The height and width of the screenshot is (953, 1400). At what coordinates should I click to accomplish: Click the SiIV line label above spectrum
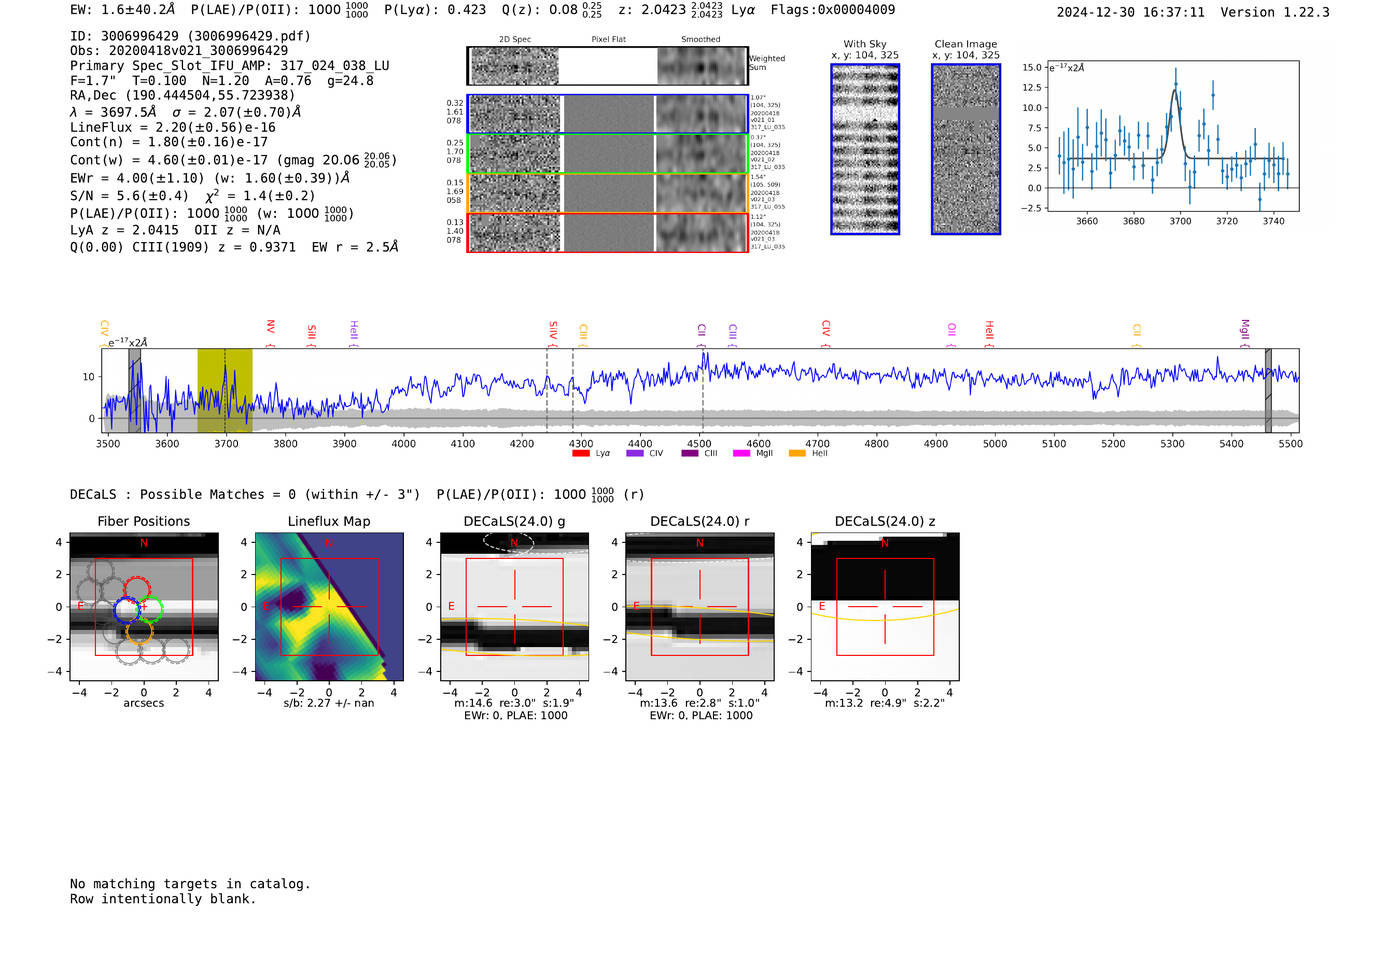tap(553, 331)
